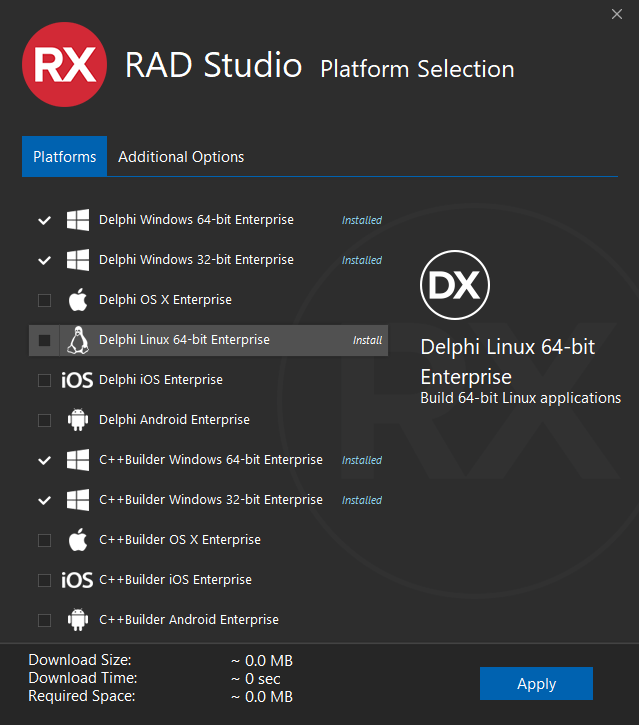Click Installed status for C++Builder Windows 32-bit
The image size is (639, 725).
pos(362,500)
